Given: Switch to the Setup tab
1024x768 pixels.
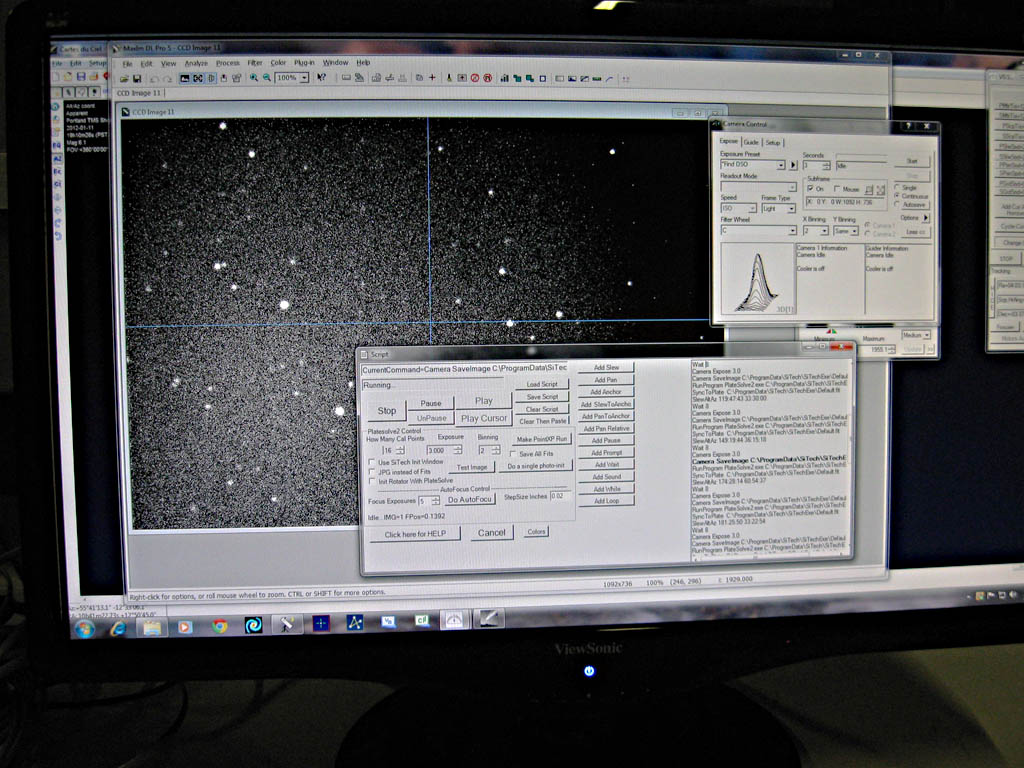Looking at the screenshot, I should 773,142.
